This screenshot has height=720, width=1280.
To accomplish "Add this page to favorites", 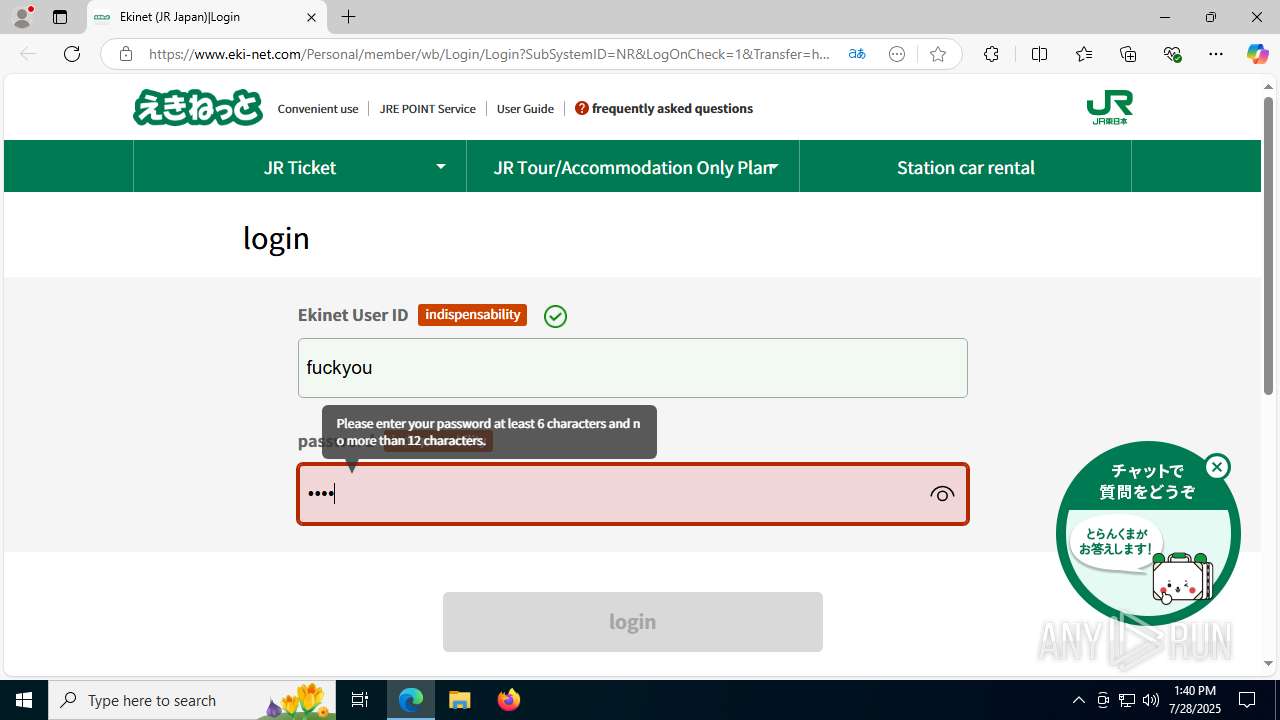I will [x=938, y=54].
